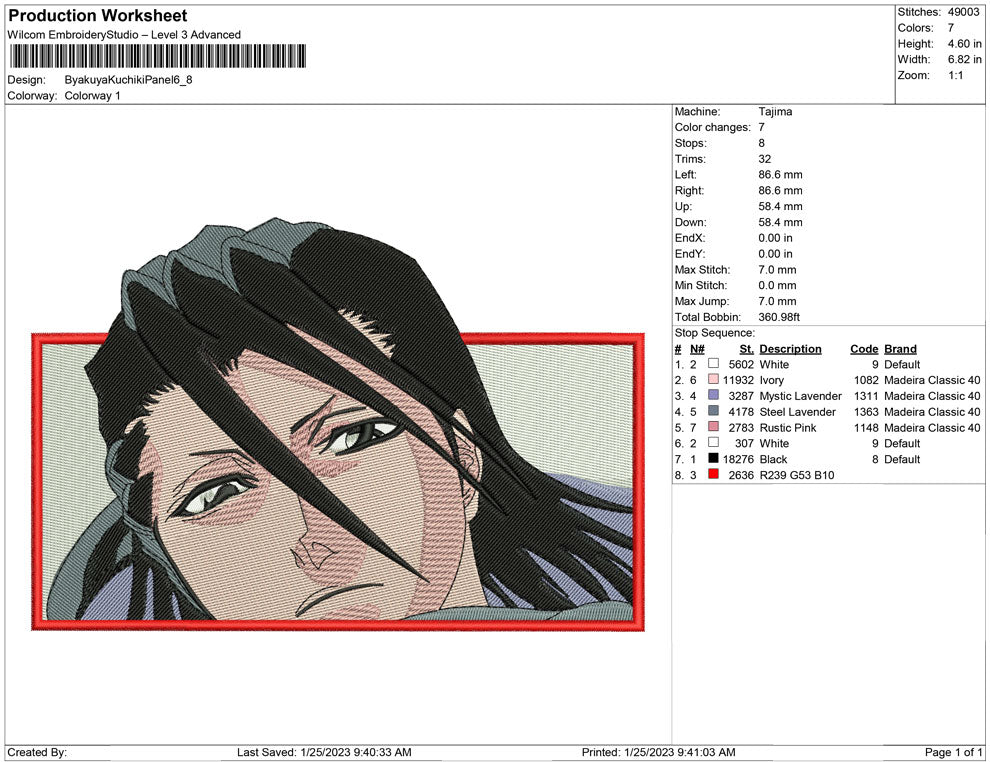The width and height of the screenshot is (990, 762).
Task: Click the Rustic Pink description
Action: pyautogui.click(x=788, y=427)
